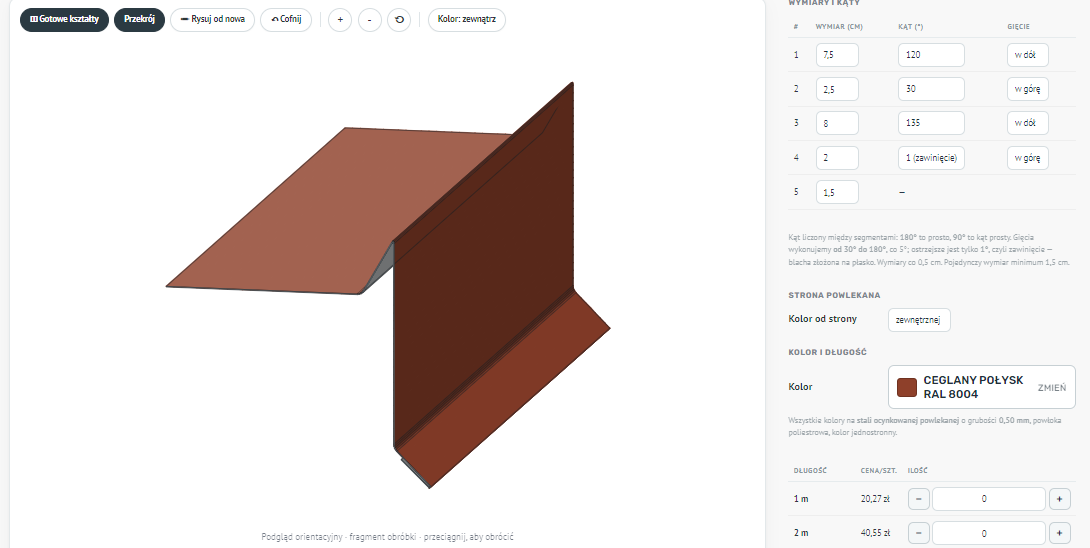The image size is (1090, 548).
Task: Edit quantity field for 1 m length
Action: point(989,499)
